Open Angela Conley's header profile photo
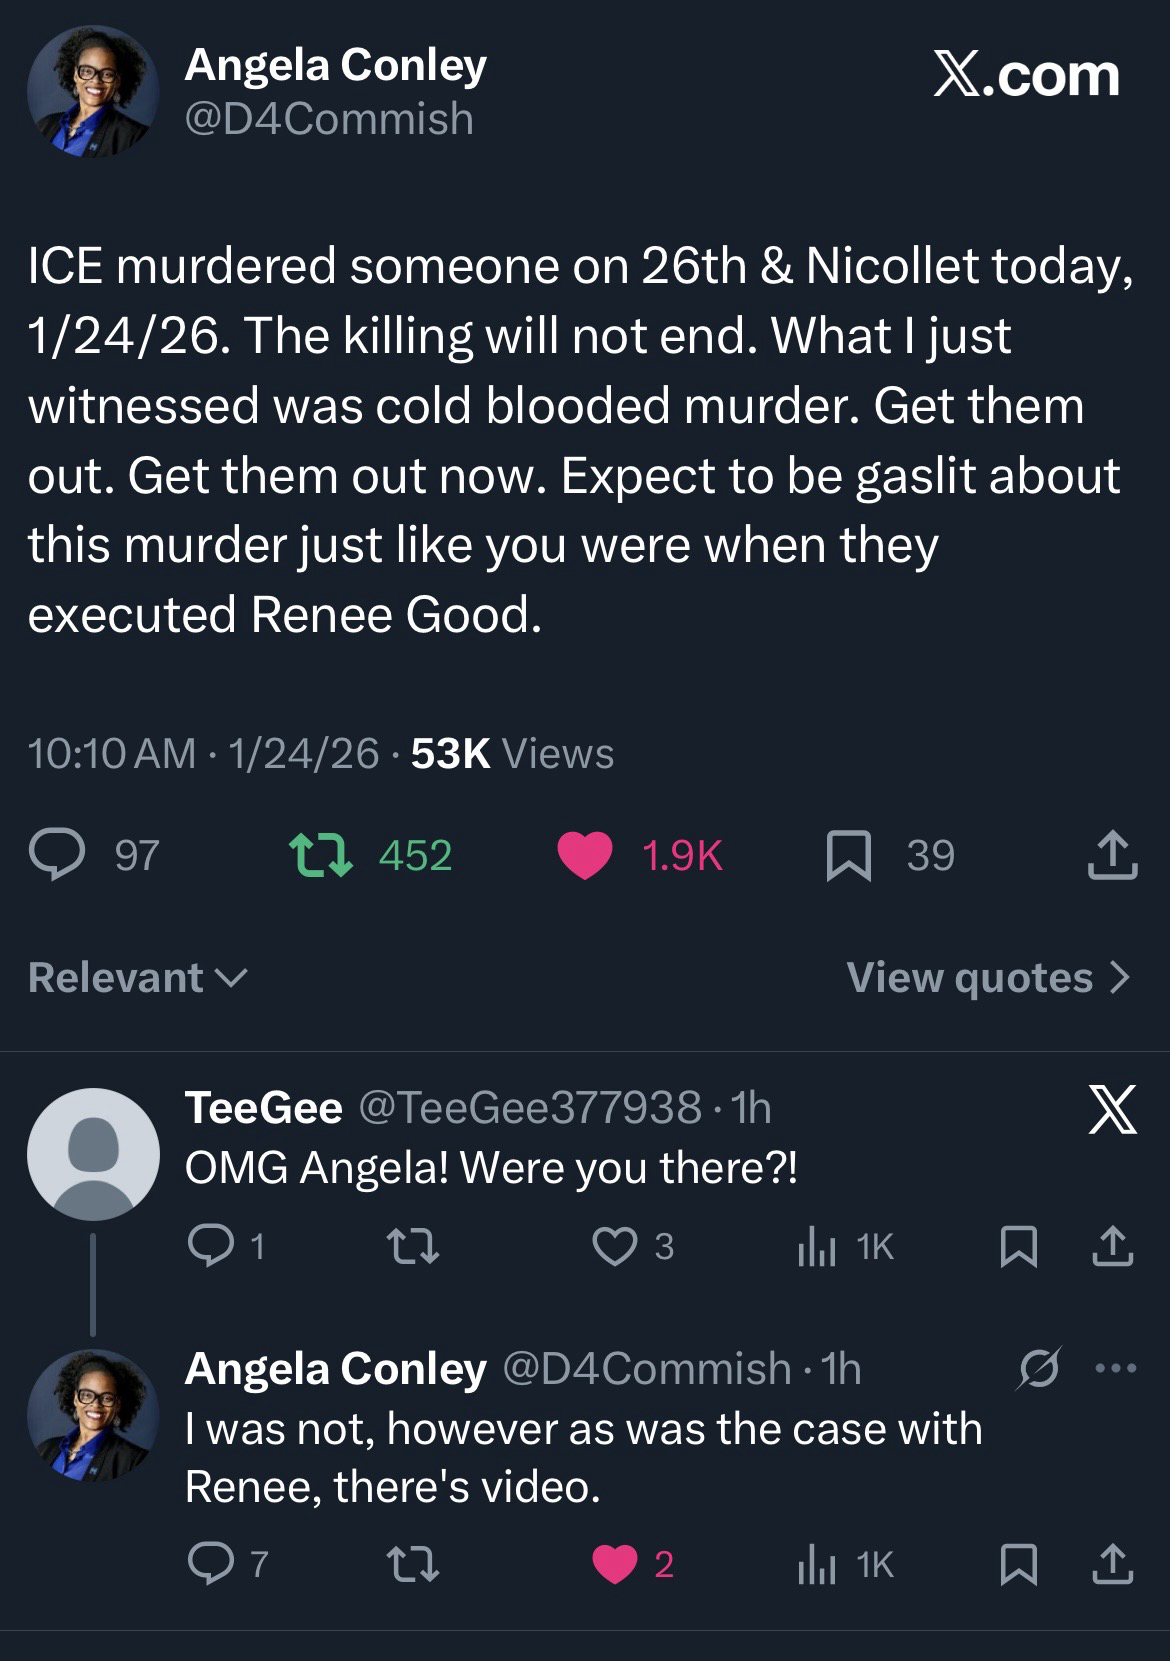1170x1661 pixels. 92,92
